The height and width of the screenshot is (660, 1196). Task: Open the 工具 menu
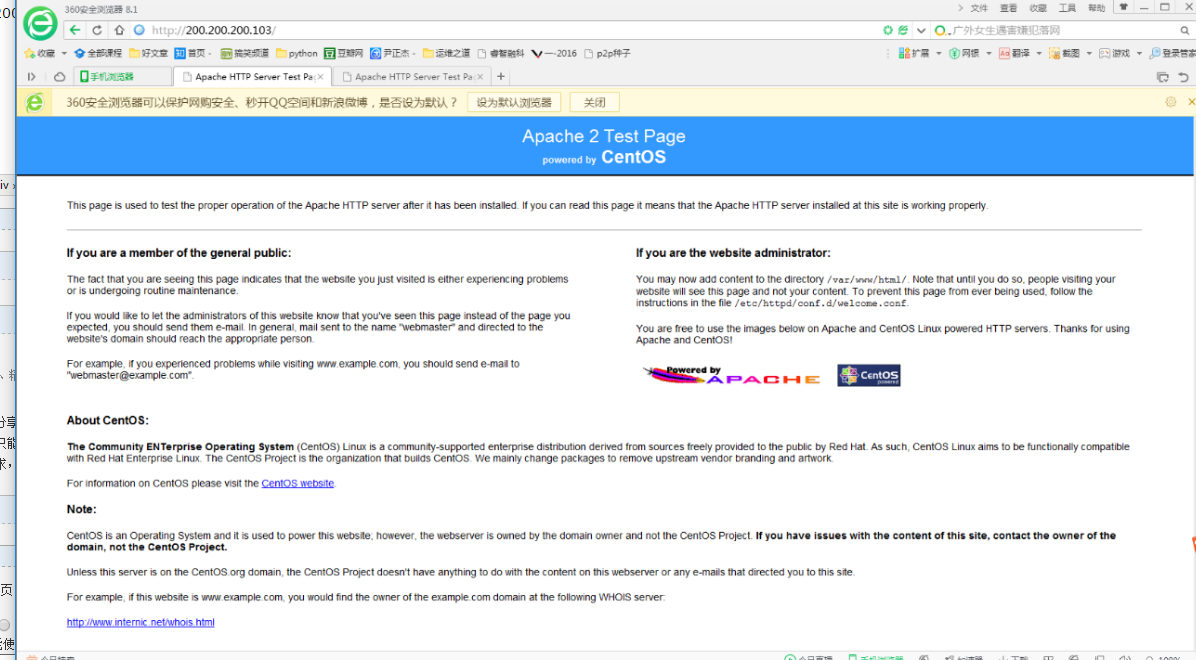(1067, 8)
